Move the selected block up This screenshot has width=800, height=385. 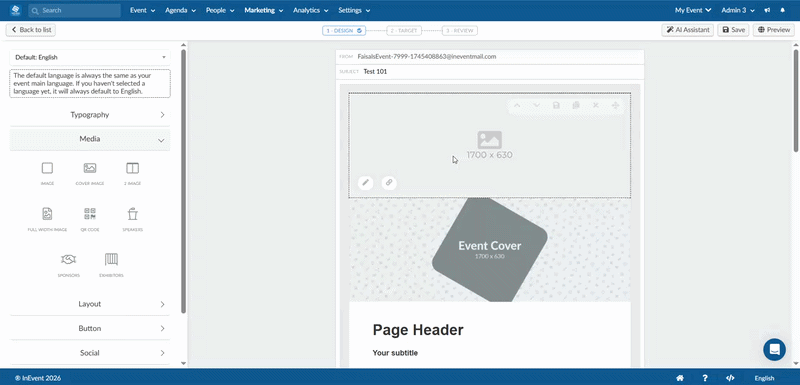517,105
